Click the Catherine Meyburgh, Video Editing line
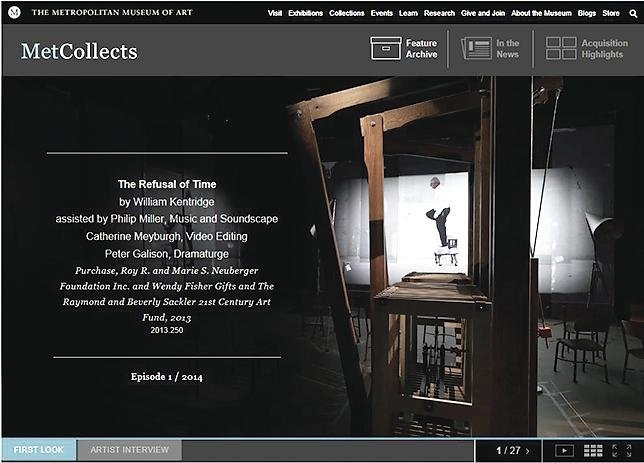Image resolution: width=644 pixels, height=463 pixels. 167,236
